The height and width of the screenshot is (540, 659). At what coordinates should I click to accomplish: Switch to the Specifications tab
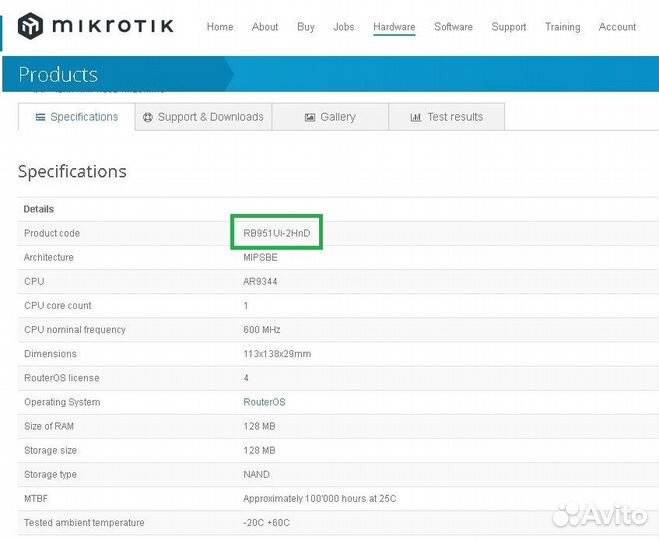point(76,117)
